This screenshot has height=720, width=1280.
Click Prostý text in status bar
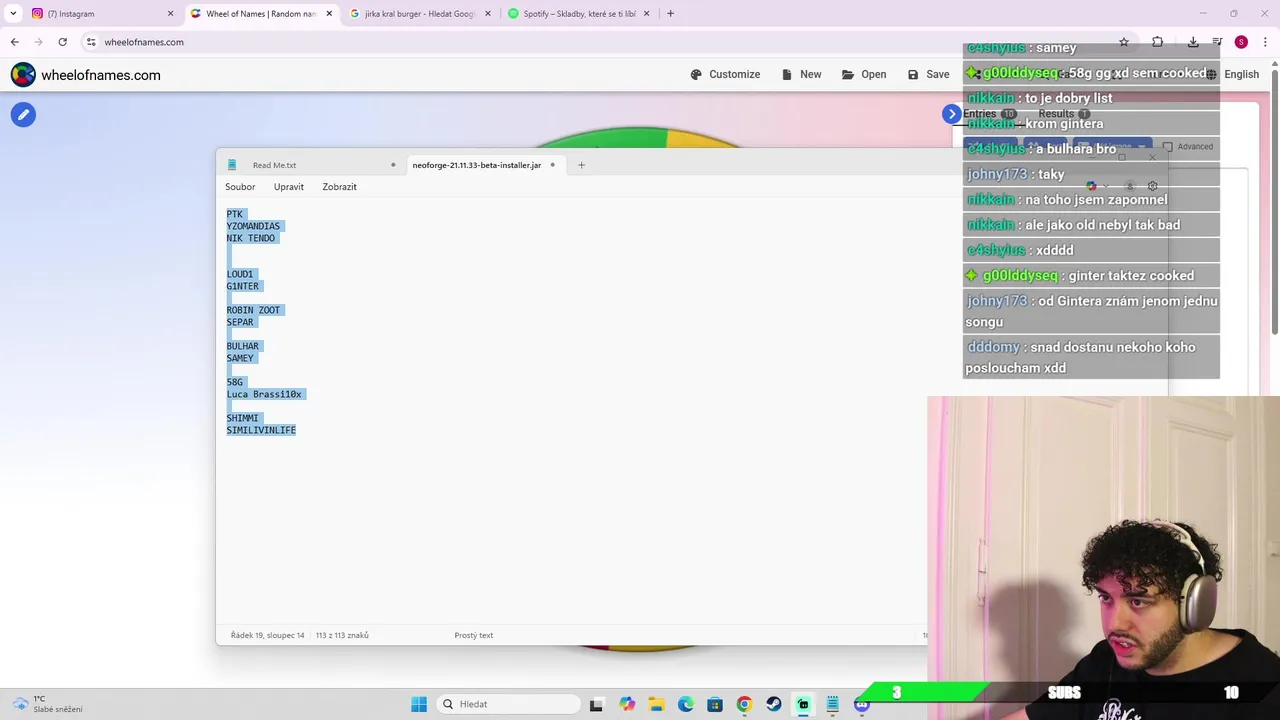[474, 635]
